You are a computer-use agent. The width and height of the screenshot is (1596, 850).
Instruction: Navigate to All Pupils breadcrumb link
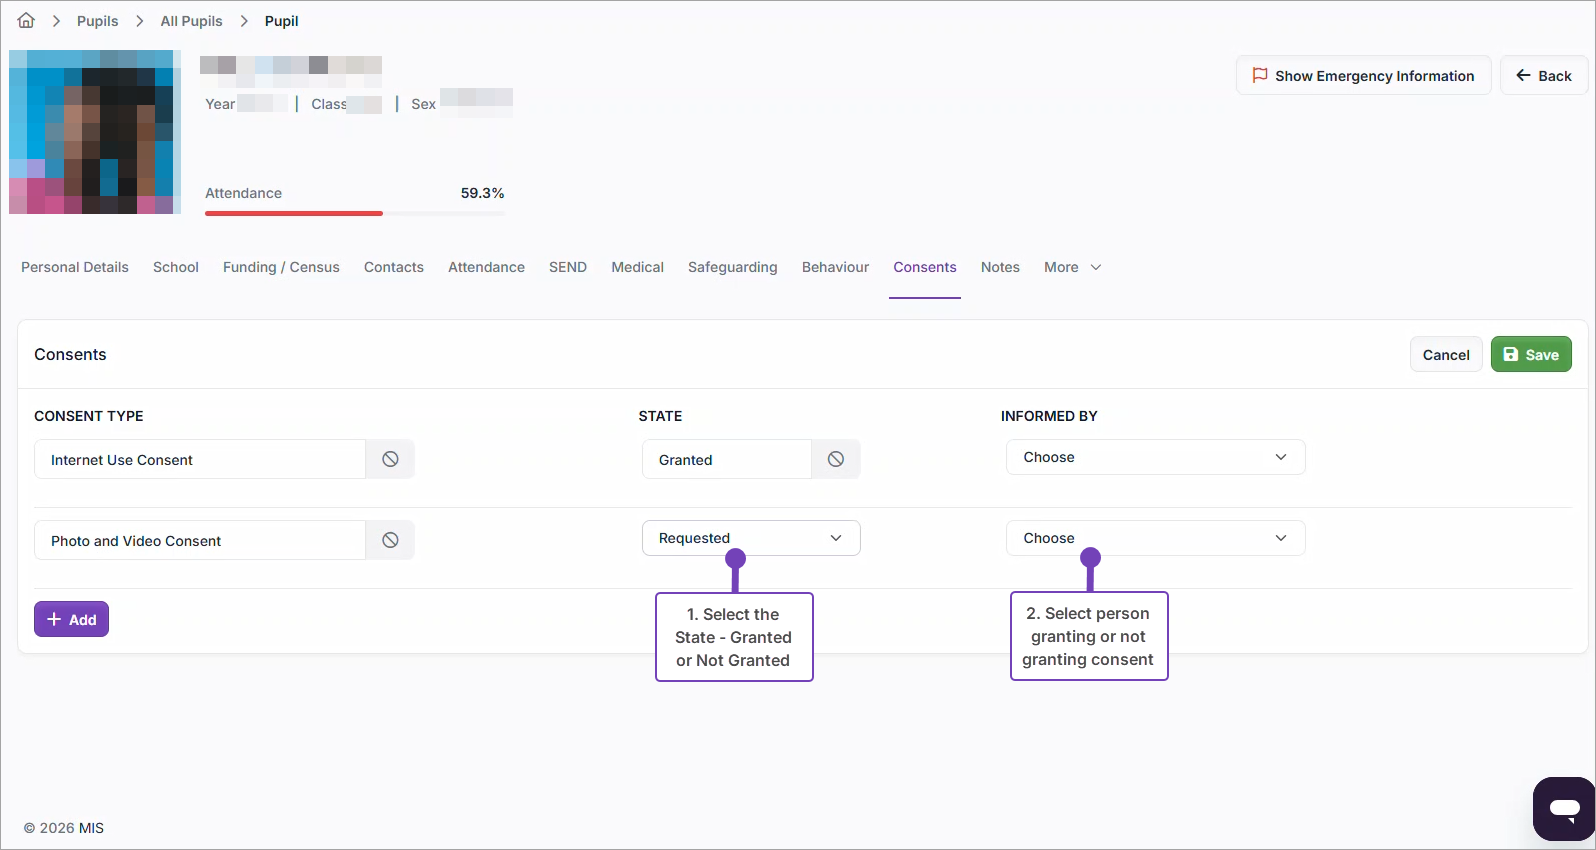click(191, 21)
